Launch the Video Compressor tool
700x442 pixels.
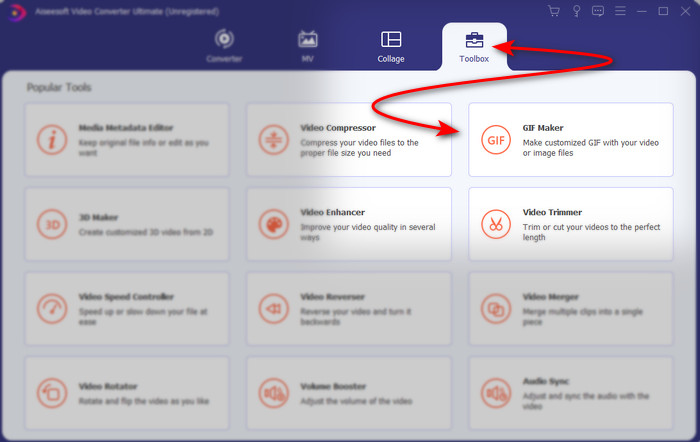coord(348,140)
